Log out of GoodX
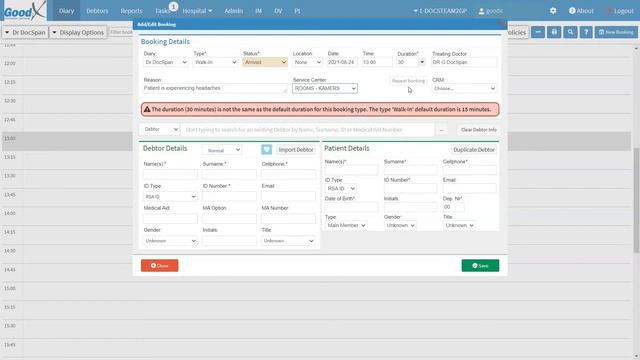 (620, 11)
